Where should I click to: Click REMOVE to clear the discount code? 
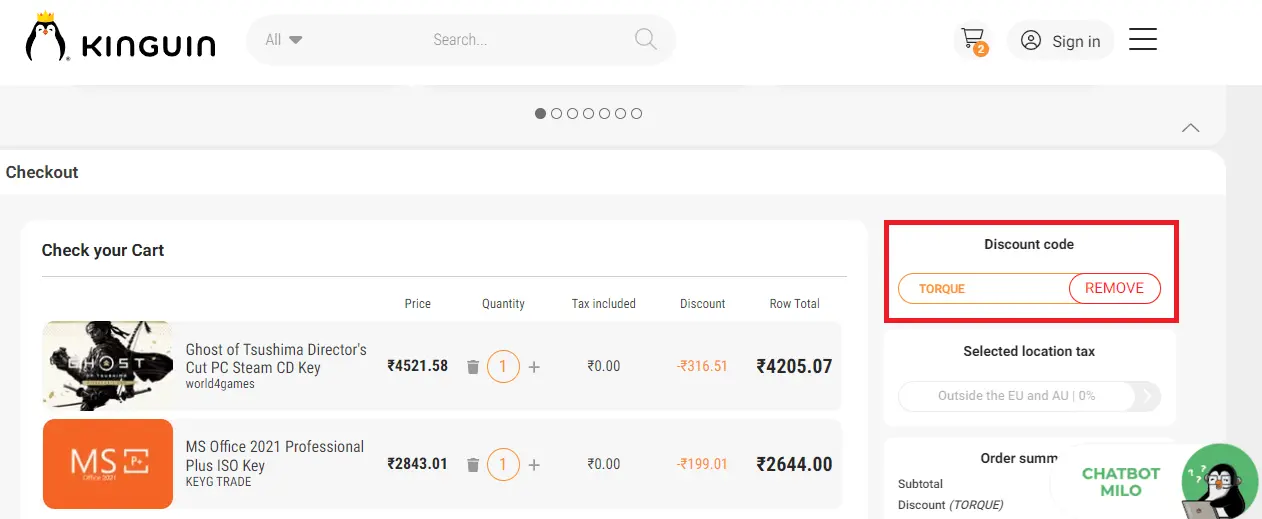point(1114,288)
